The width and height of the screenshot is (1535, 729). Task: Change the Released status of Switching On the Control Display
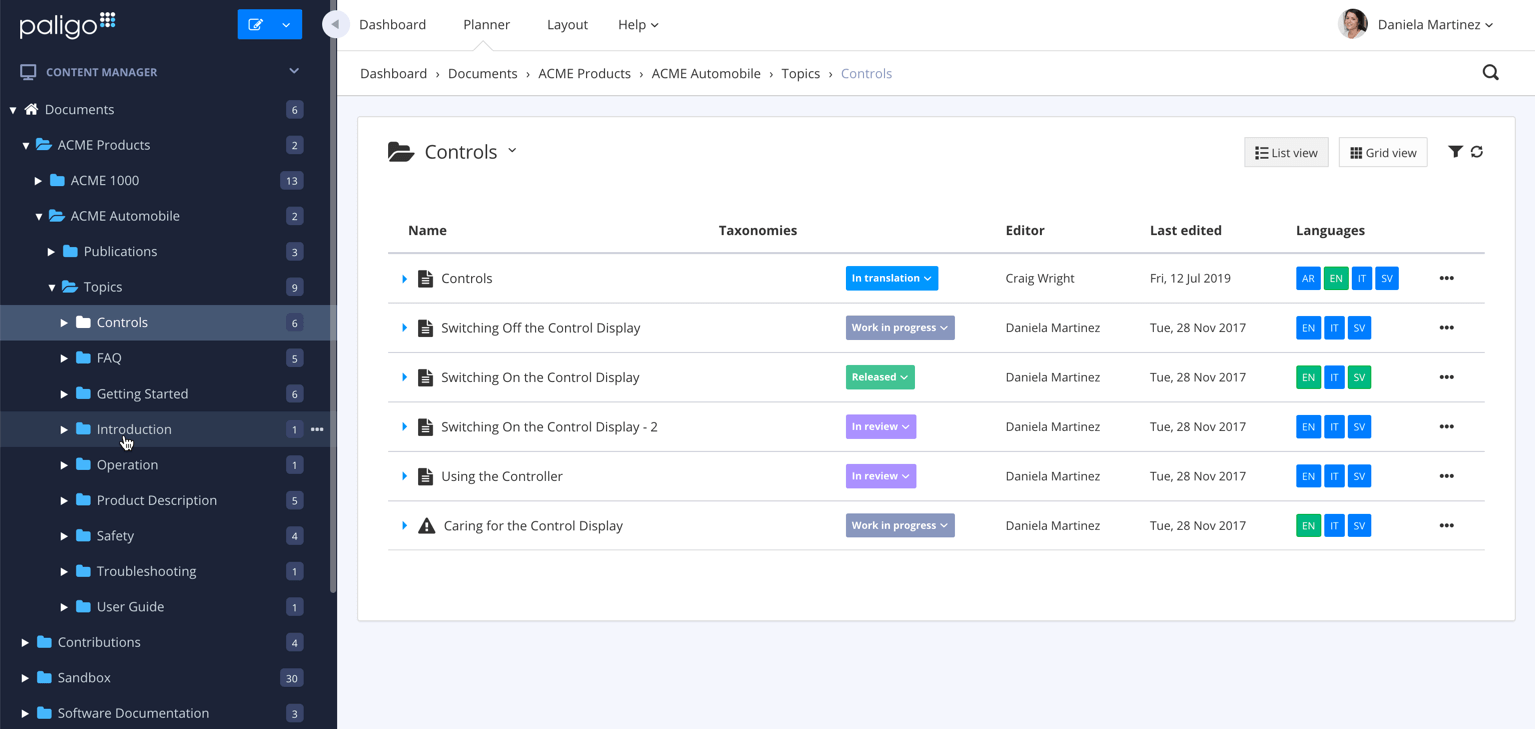[x=879, y=377]
